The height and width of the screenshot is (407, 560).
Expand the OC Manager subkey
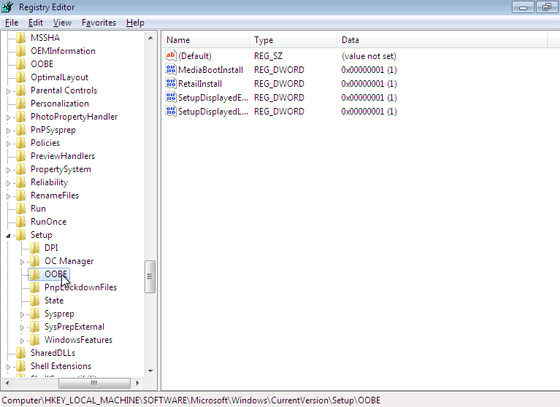(x=22, y=262)
